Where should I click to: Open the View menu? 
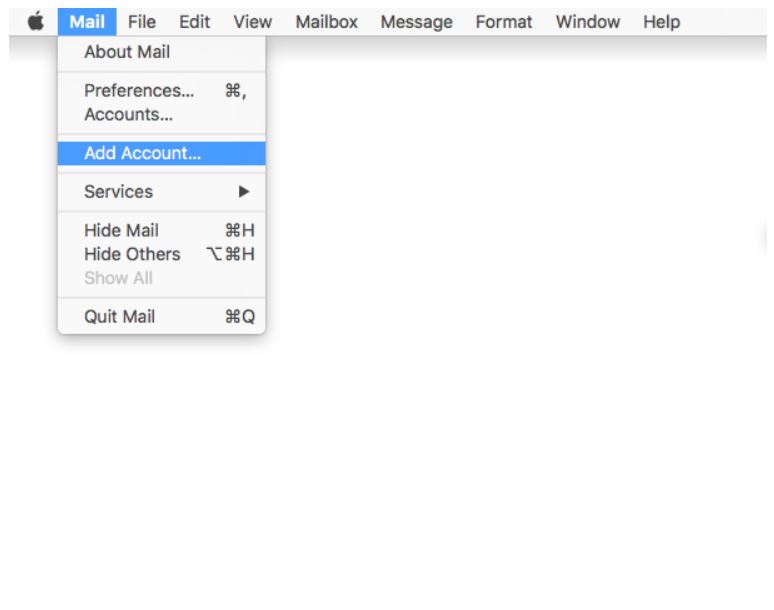[253, 22]
